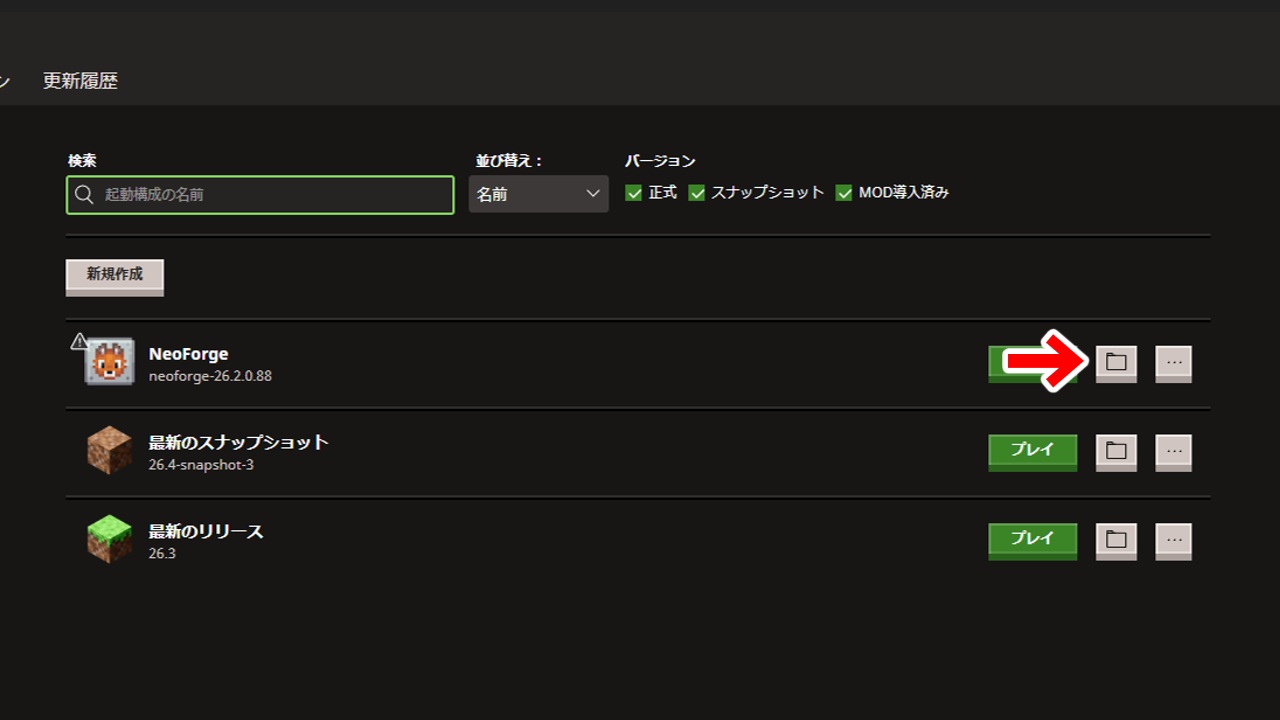1280x720 pixels.
Task: Open more options for NeoForge
Action: click(1174, 362)
